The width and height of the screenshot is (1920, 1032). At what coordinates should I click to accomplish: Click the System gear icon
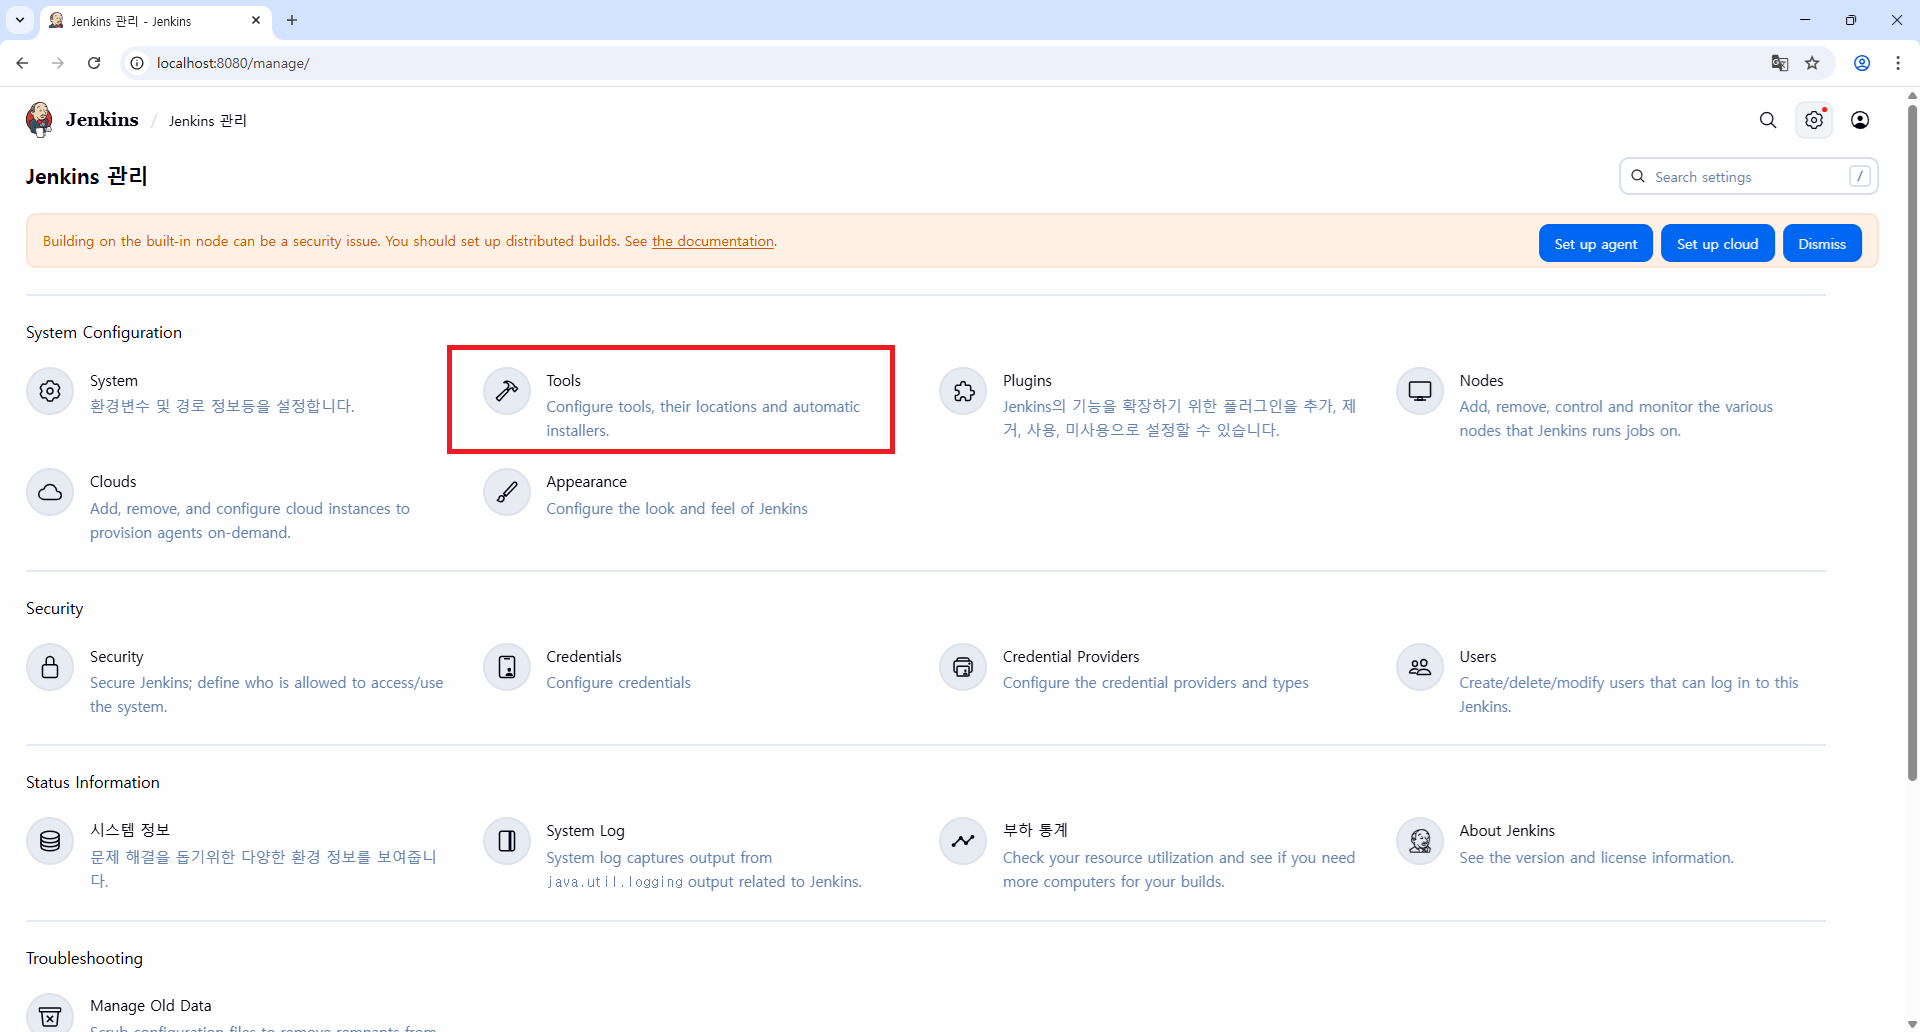tap(50, 391)
